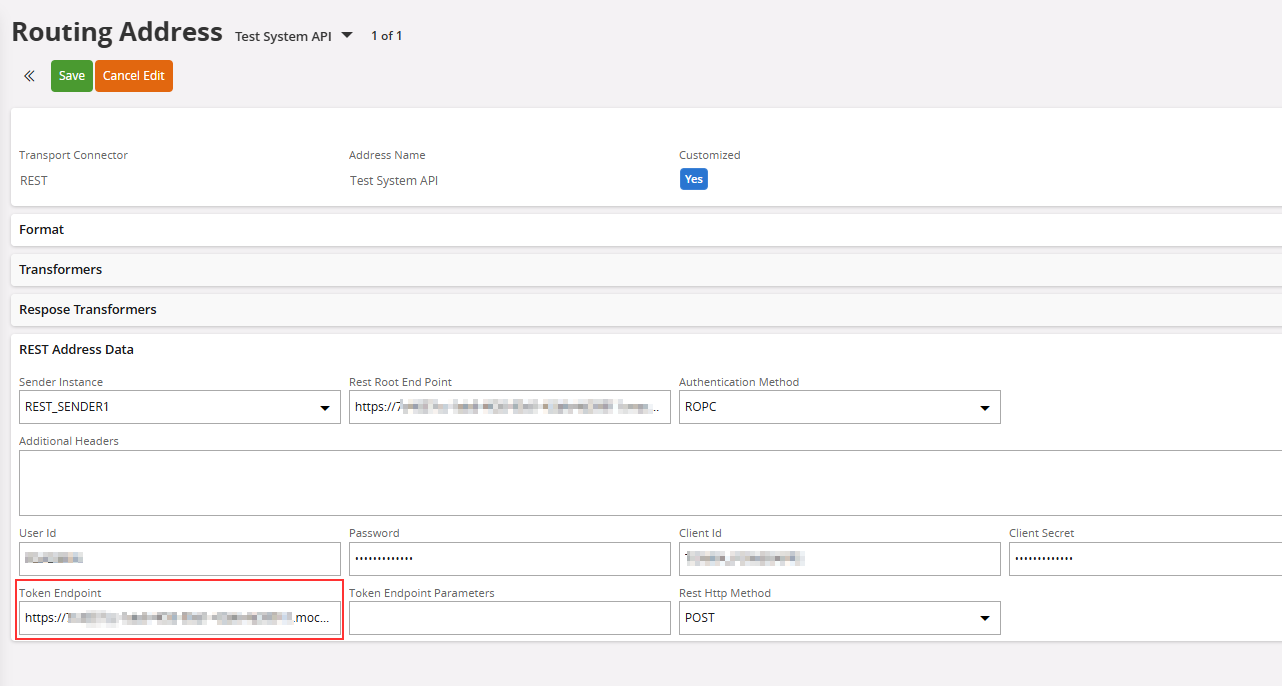The width and height of the screenshot is (1282, 686).
Task: Toggle the Customized Yes badge
Action: coord(693,179)
